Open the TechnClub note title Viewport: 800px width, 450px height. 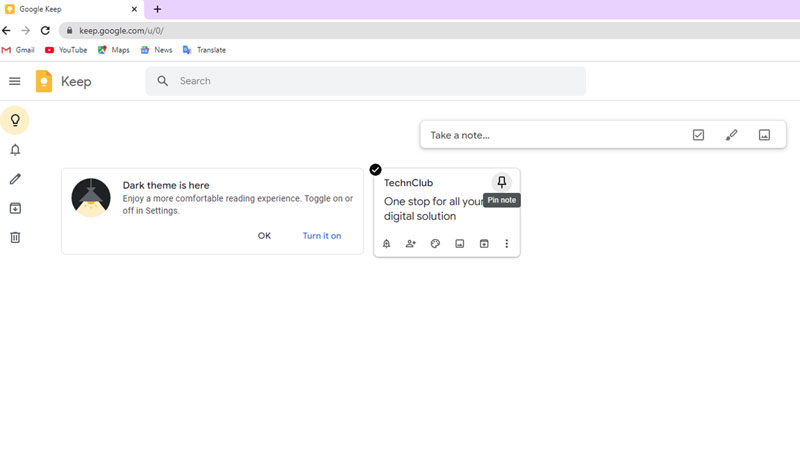408,183
